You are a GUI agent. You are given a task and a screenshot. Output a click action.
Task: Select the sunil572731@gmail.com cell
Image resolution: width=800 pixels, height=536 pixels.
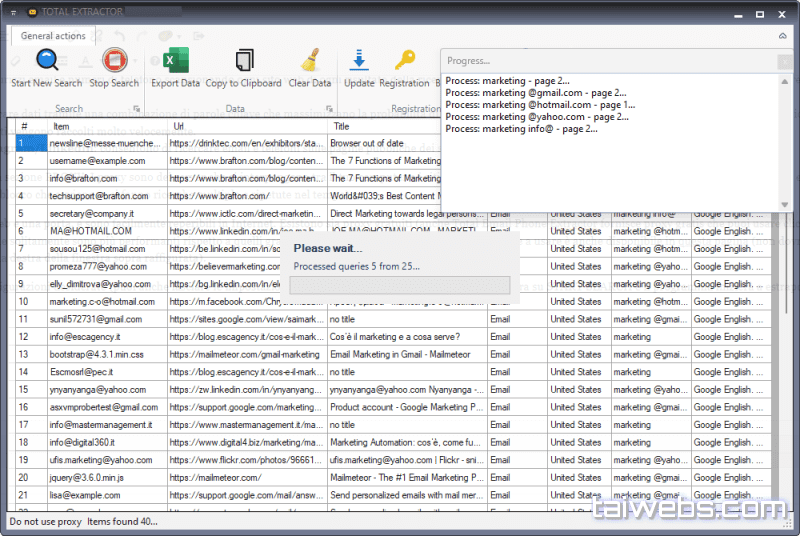[107, 319]
